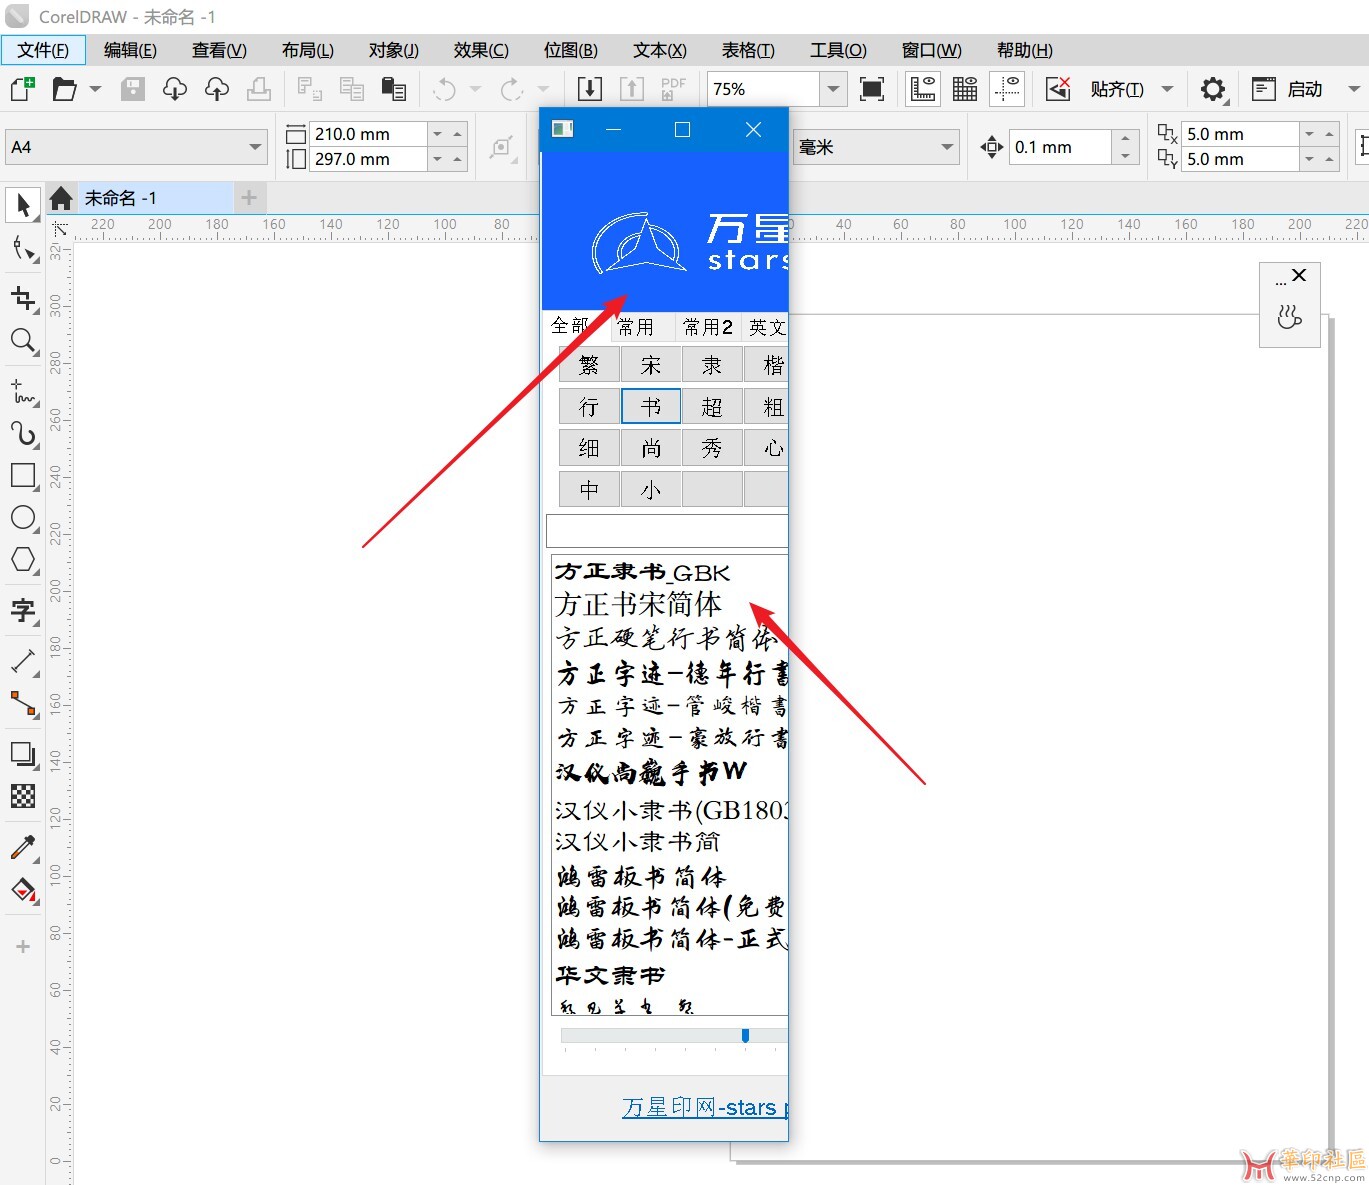Toggle Show Rulers button

pos(923,89)
